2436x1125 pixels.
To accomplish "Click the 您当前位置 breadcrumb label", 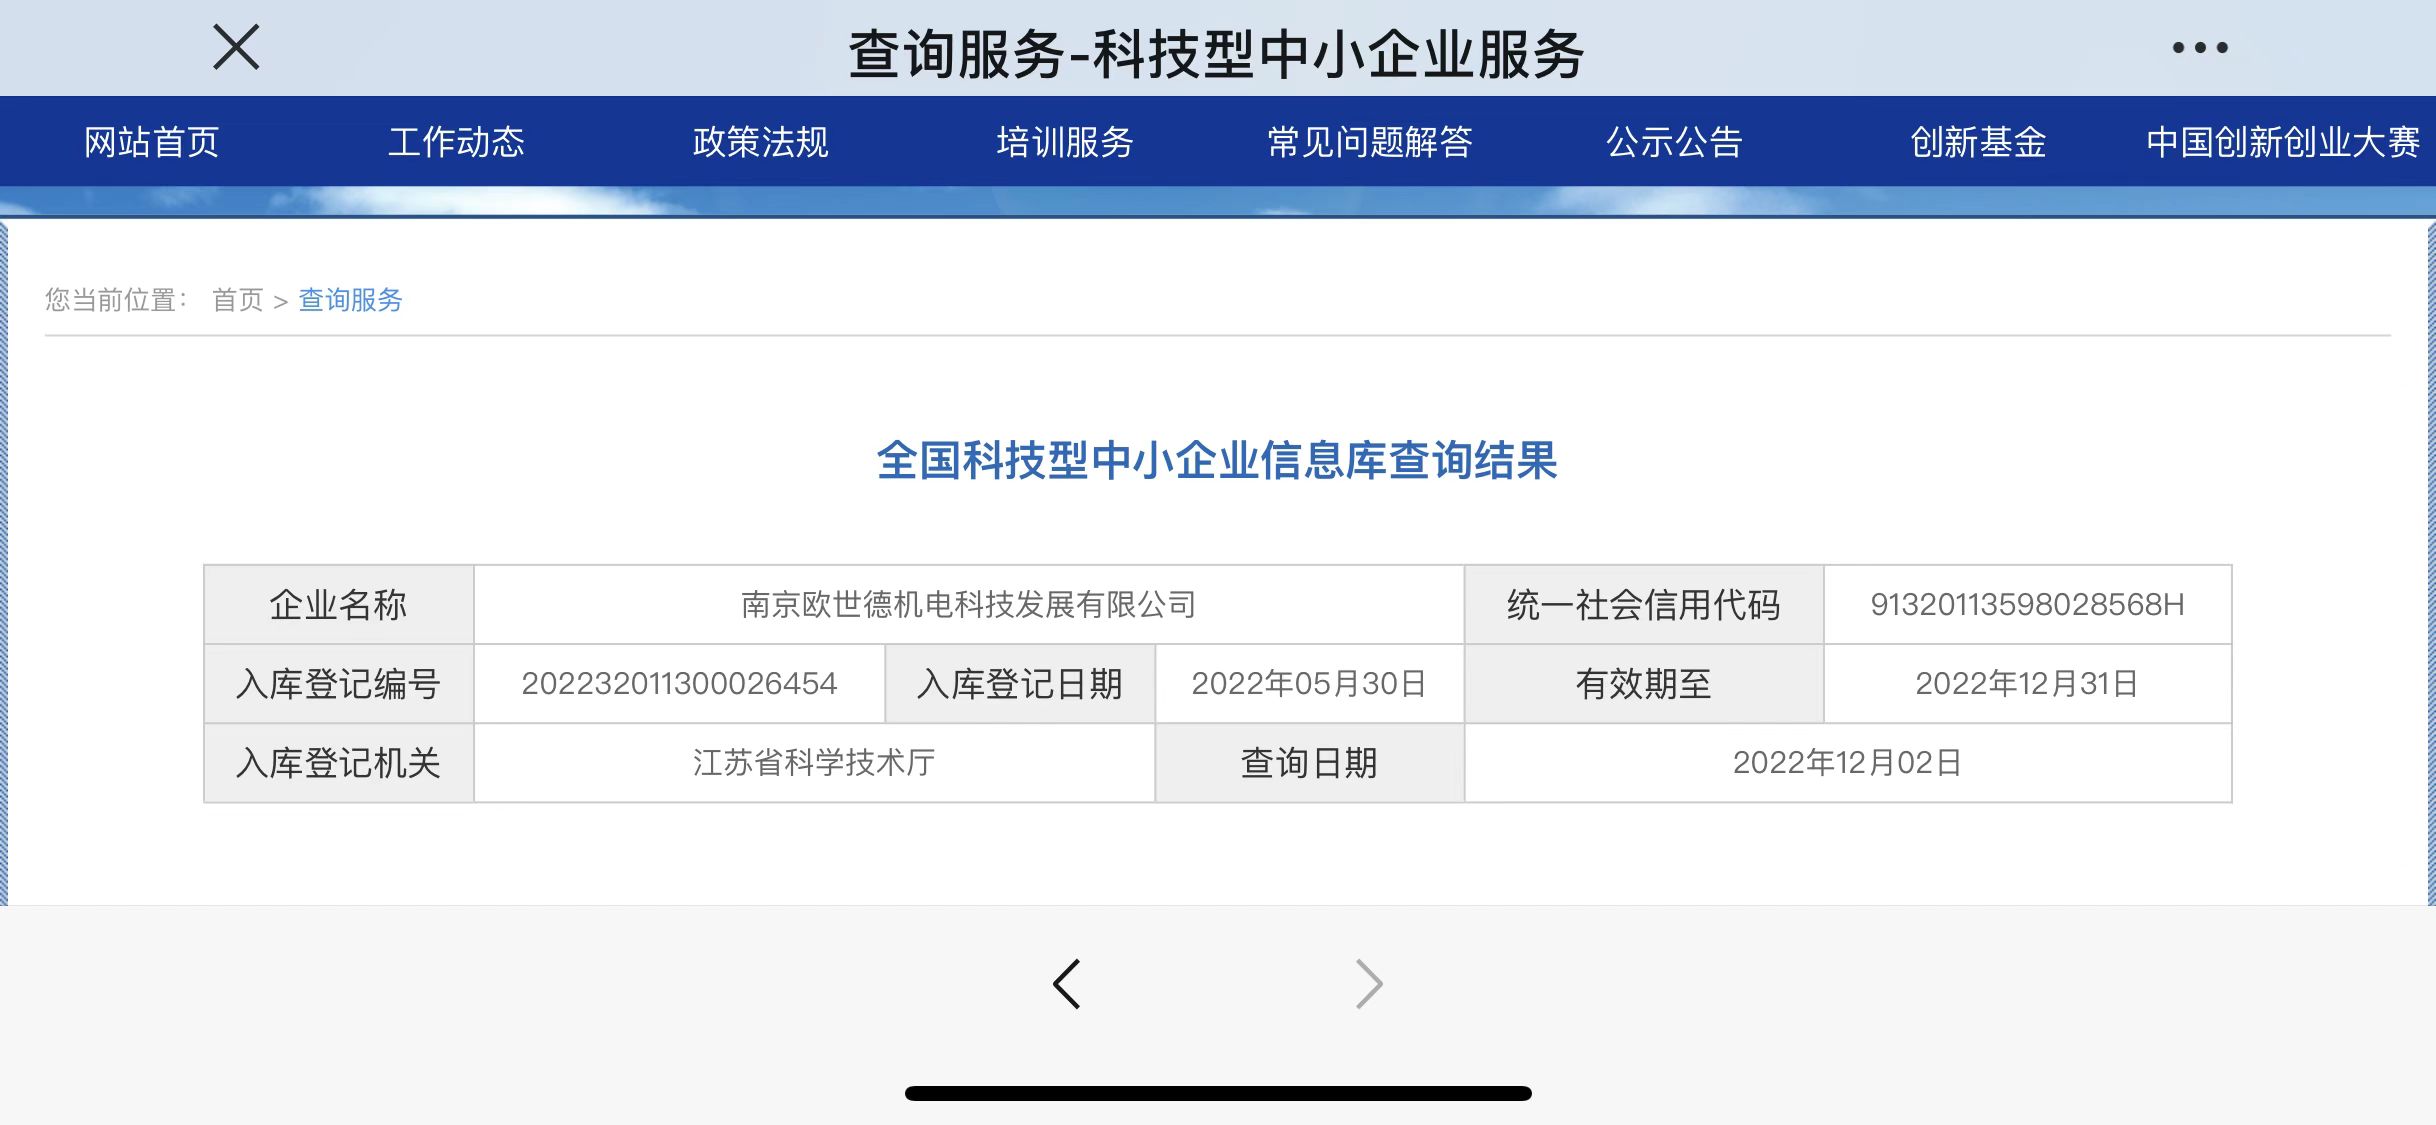I will 116,300.
